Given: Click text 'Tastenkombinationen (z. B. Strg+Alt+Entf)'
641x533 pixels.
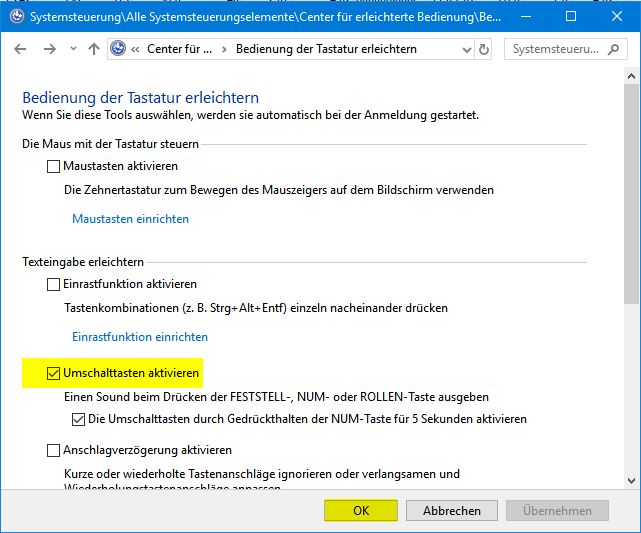Looking at the screenshot, I should pyautogui.click(x=175, y=308).
